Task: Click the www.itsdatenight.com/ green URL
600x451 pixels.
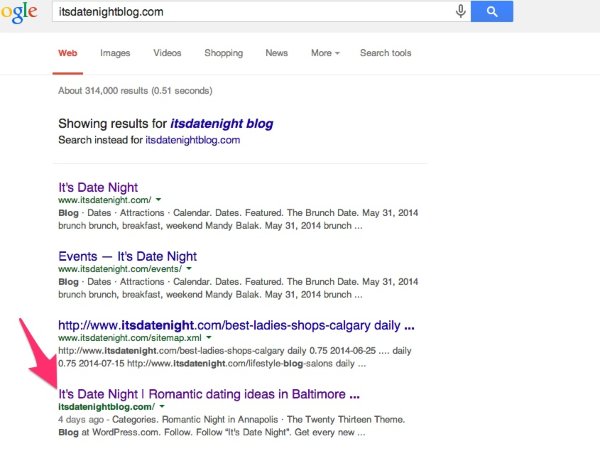Action: [104, 200]
